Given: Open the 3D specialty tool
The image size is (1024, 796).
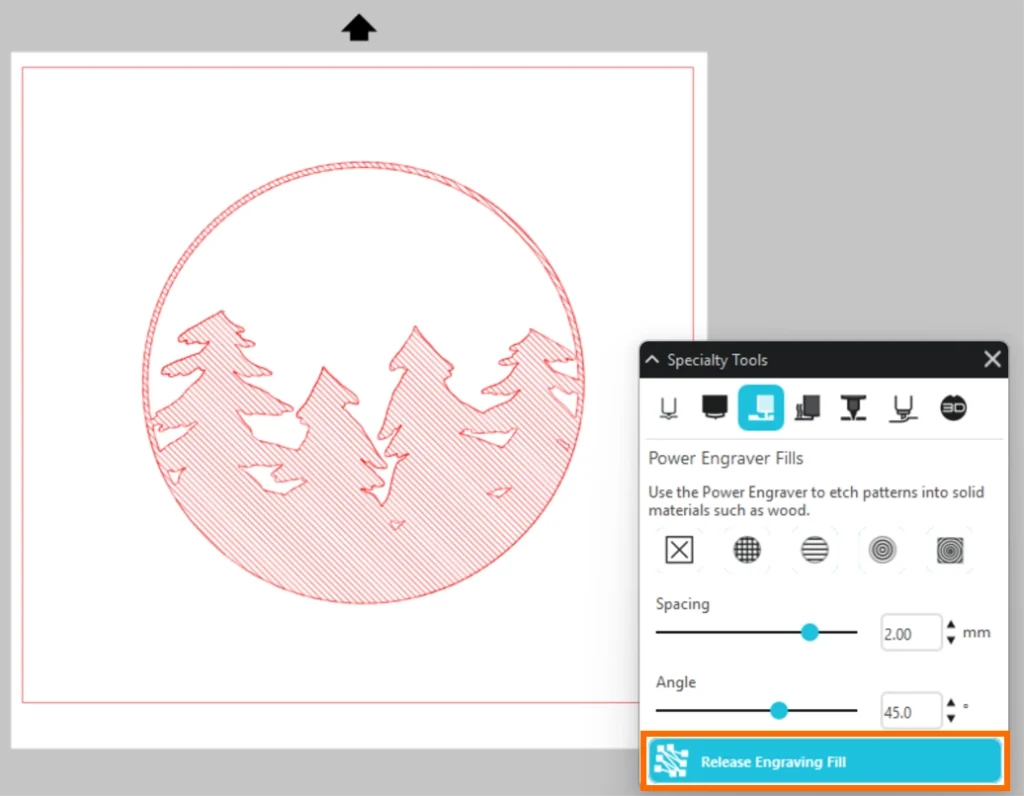Looking at the screenshot, I should click(x=953, y=407).
